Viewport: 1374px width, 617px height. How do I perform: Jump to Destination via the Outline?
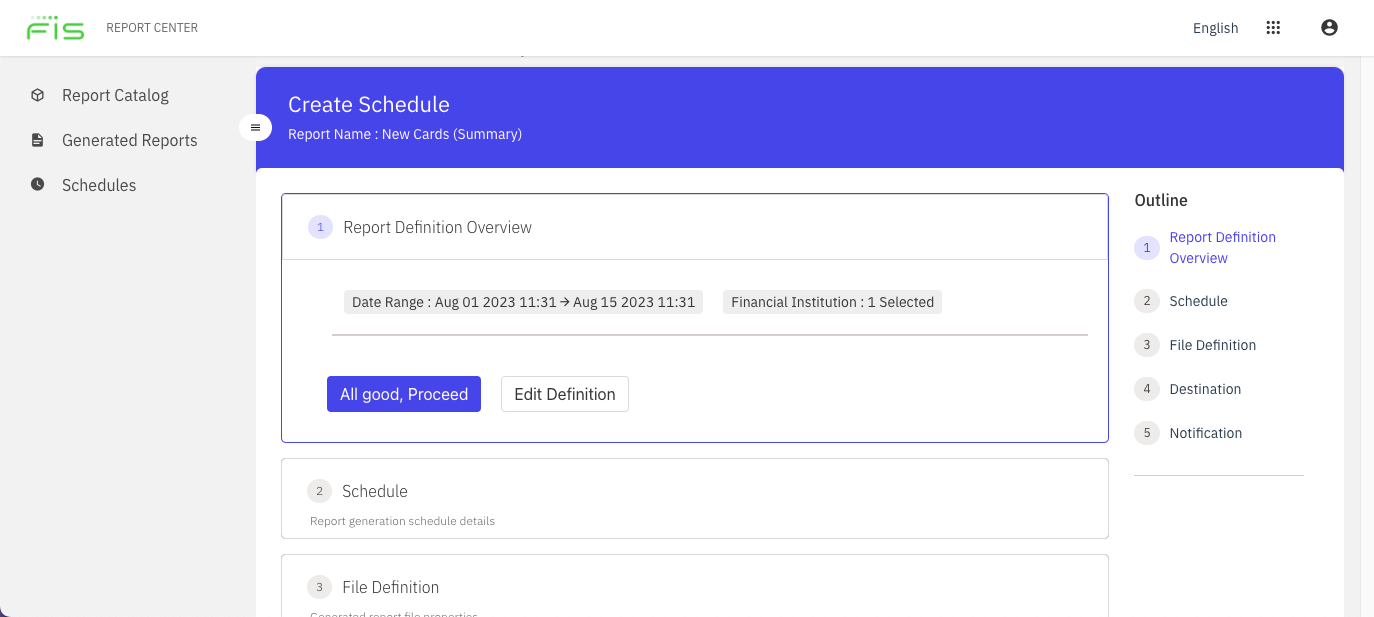point(1205,389)
